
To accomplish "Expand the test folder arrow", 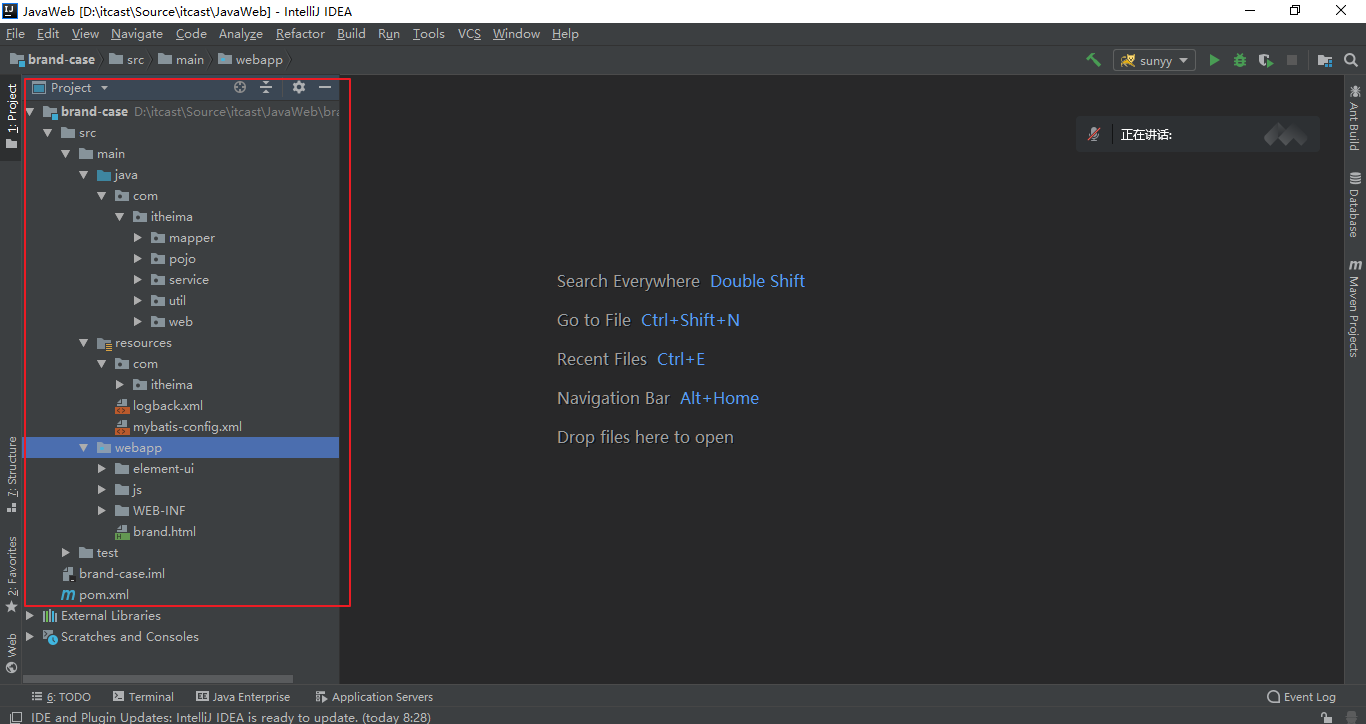I will coord(67,553).
